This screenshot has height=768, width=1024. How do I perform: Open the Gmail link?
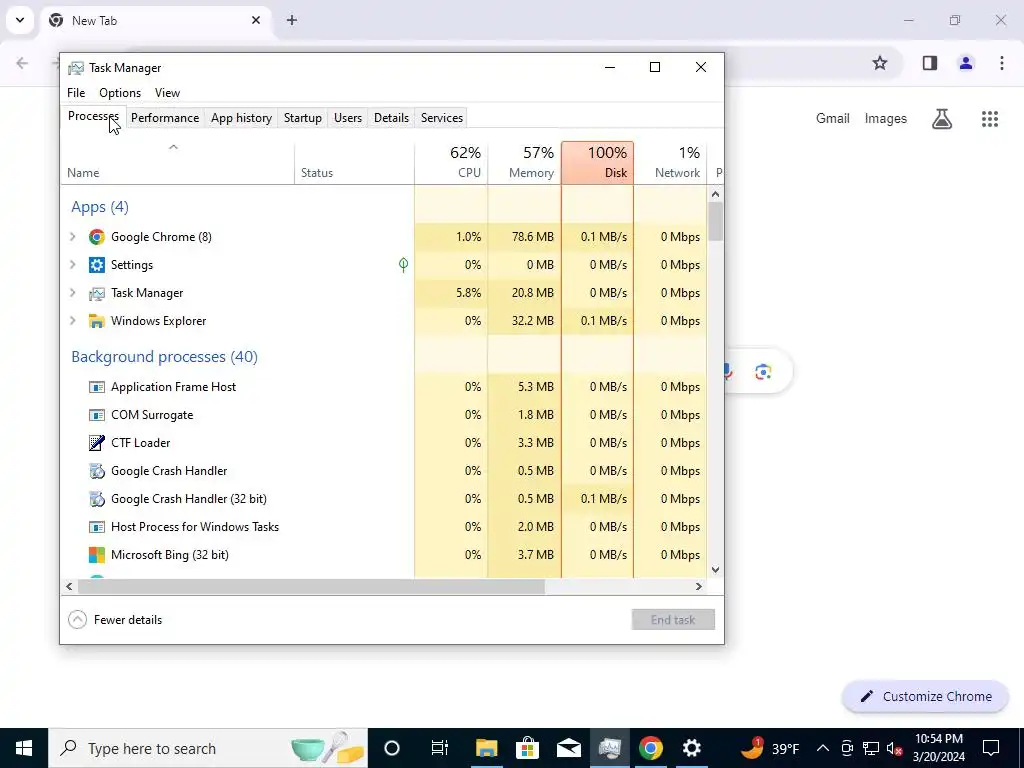tap(833, 119)
